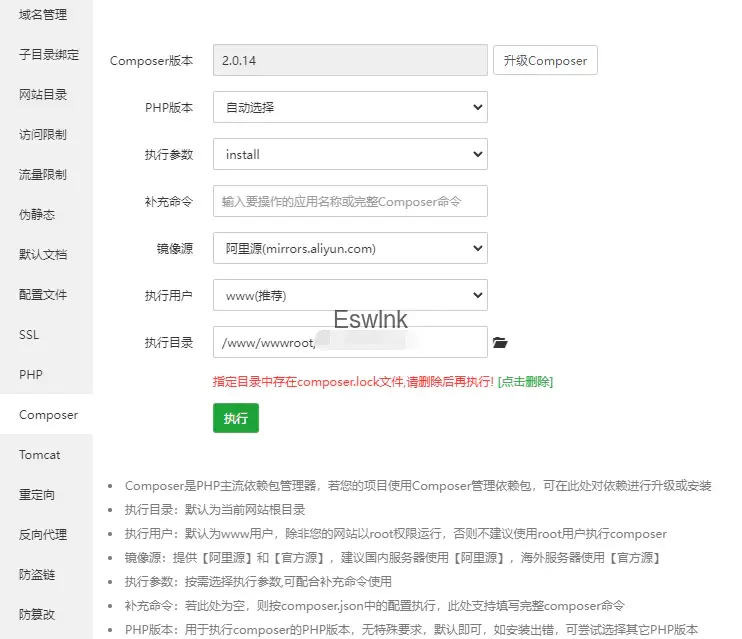Expand the 执行用户 www dropdown
The height and width of the screenshot is (639, 742).
tap(349, 296)
